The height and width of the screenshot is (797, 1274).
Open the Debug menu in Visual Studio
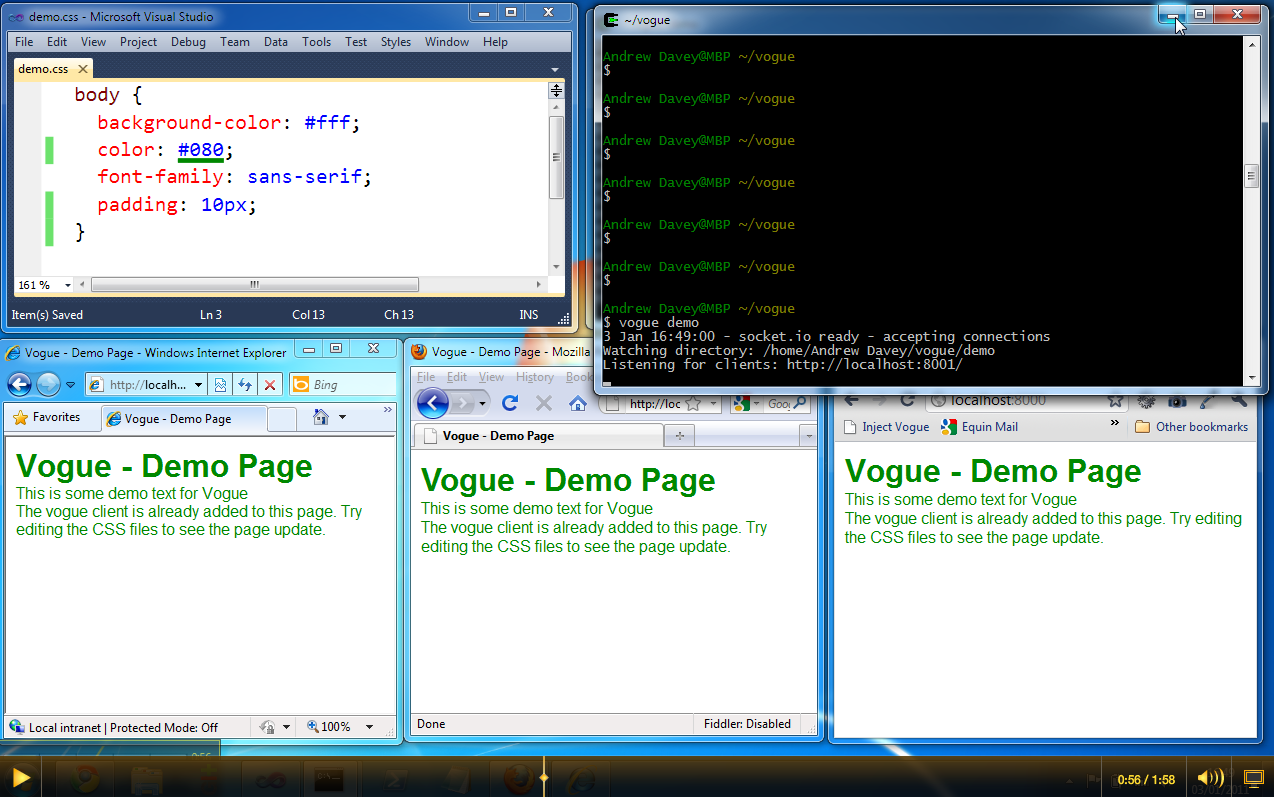point(188,42)
